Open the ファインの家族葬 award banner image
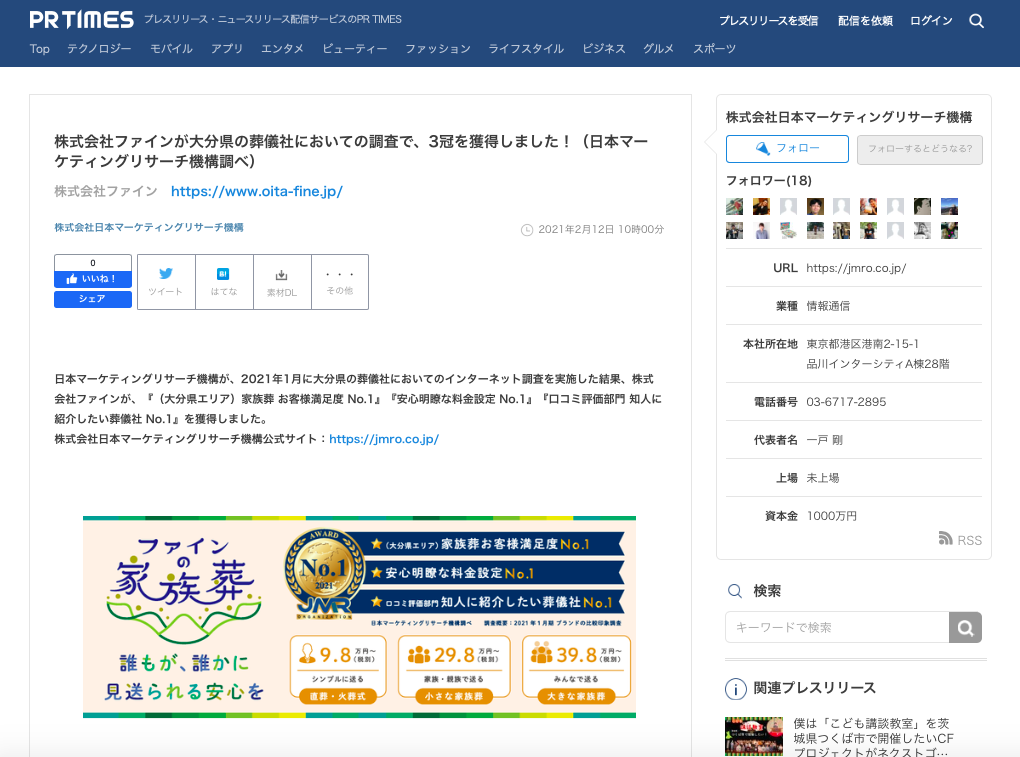1020x757 pixels. (x=359, y=617)
